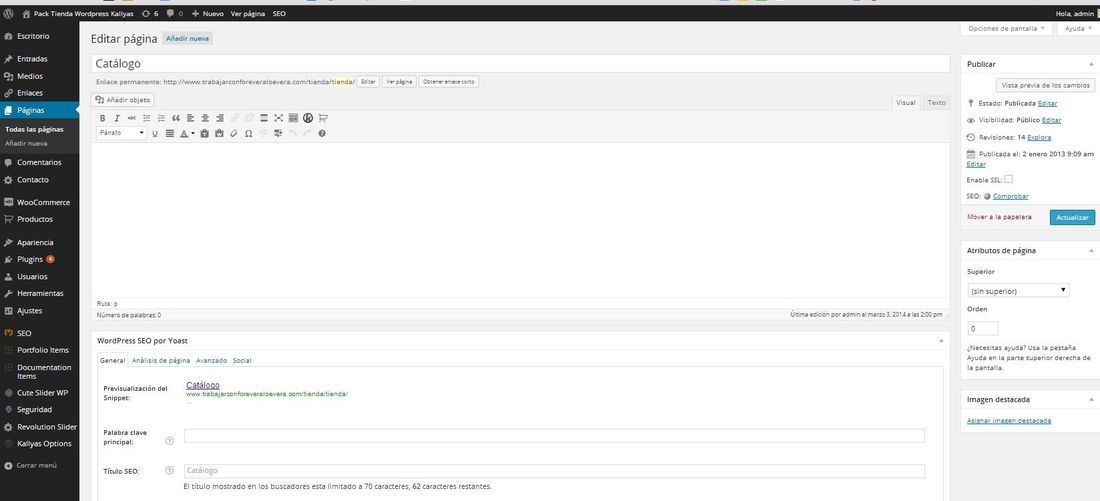
Task: Open WooCommerce in the sidebar menu
Action: (39, 202)
